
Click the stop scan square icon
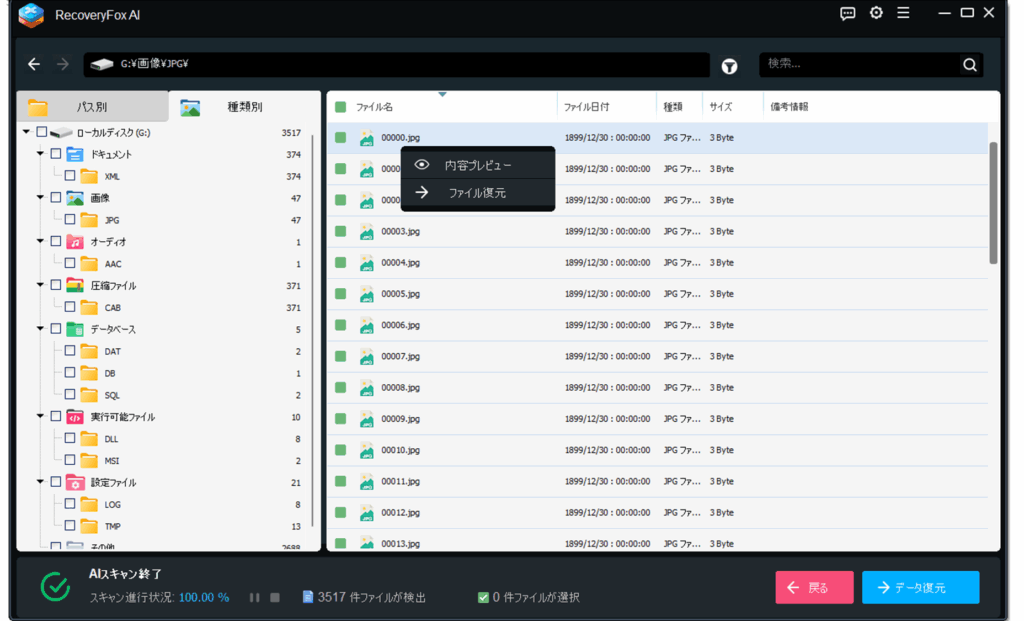tap(275, 597)
